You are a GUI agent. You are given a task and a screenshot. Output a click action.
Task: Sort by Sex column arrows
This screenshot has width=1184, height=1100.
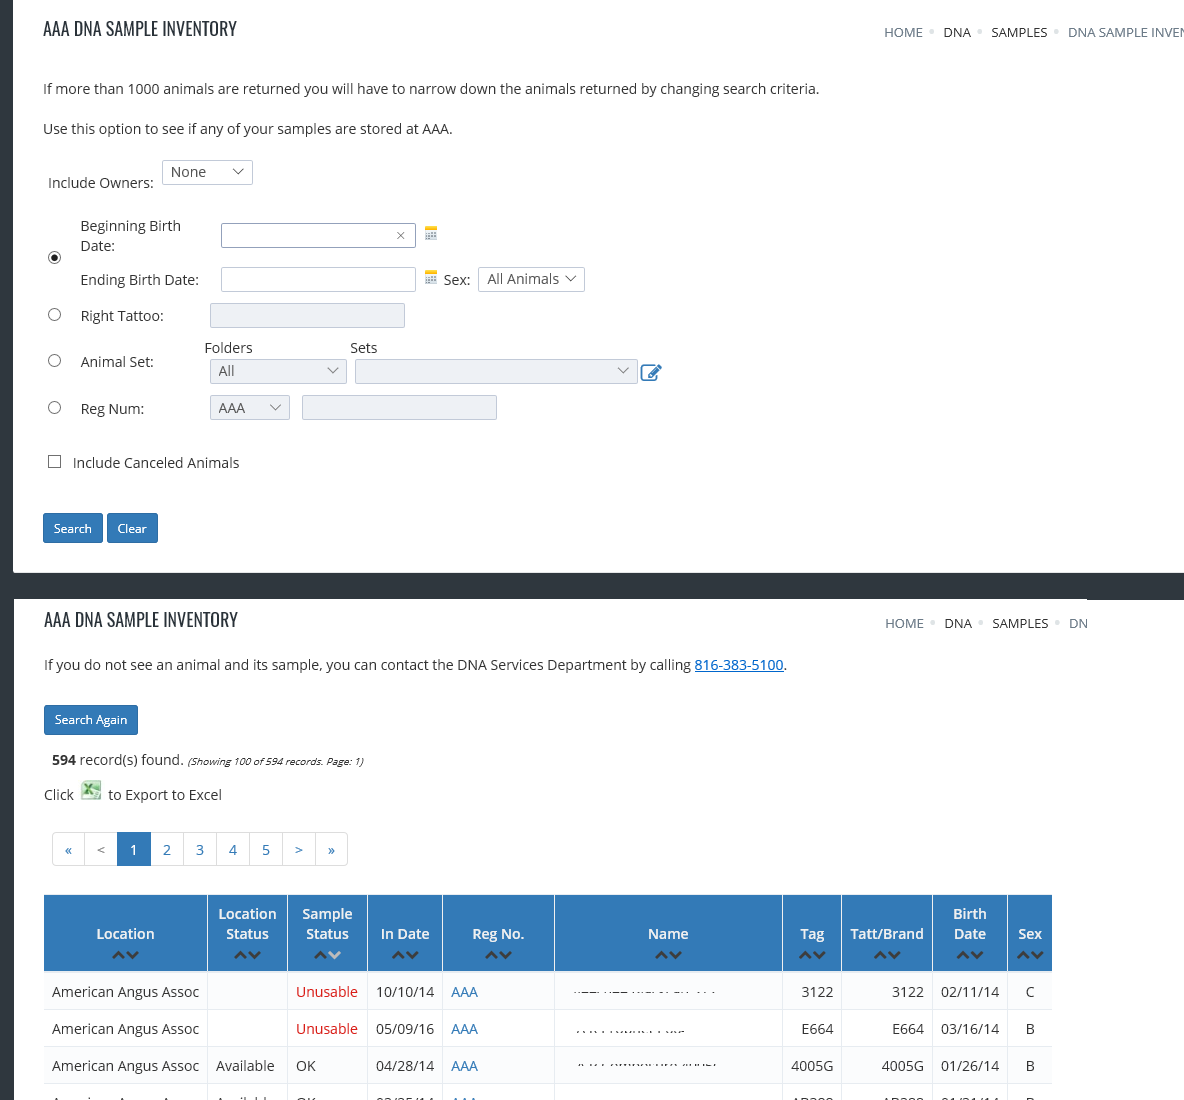(1030, 955)
